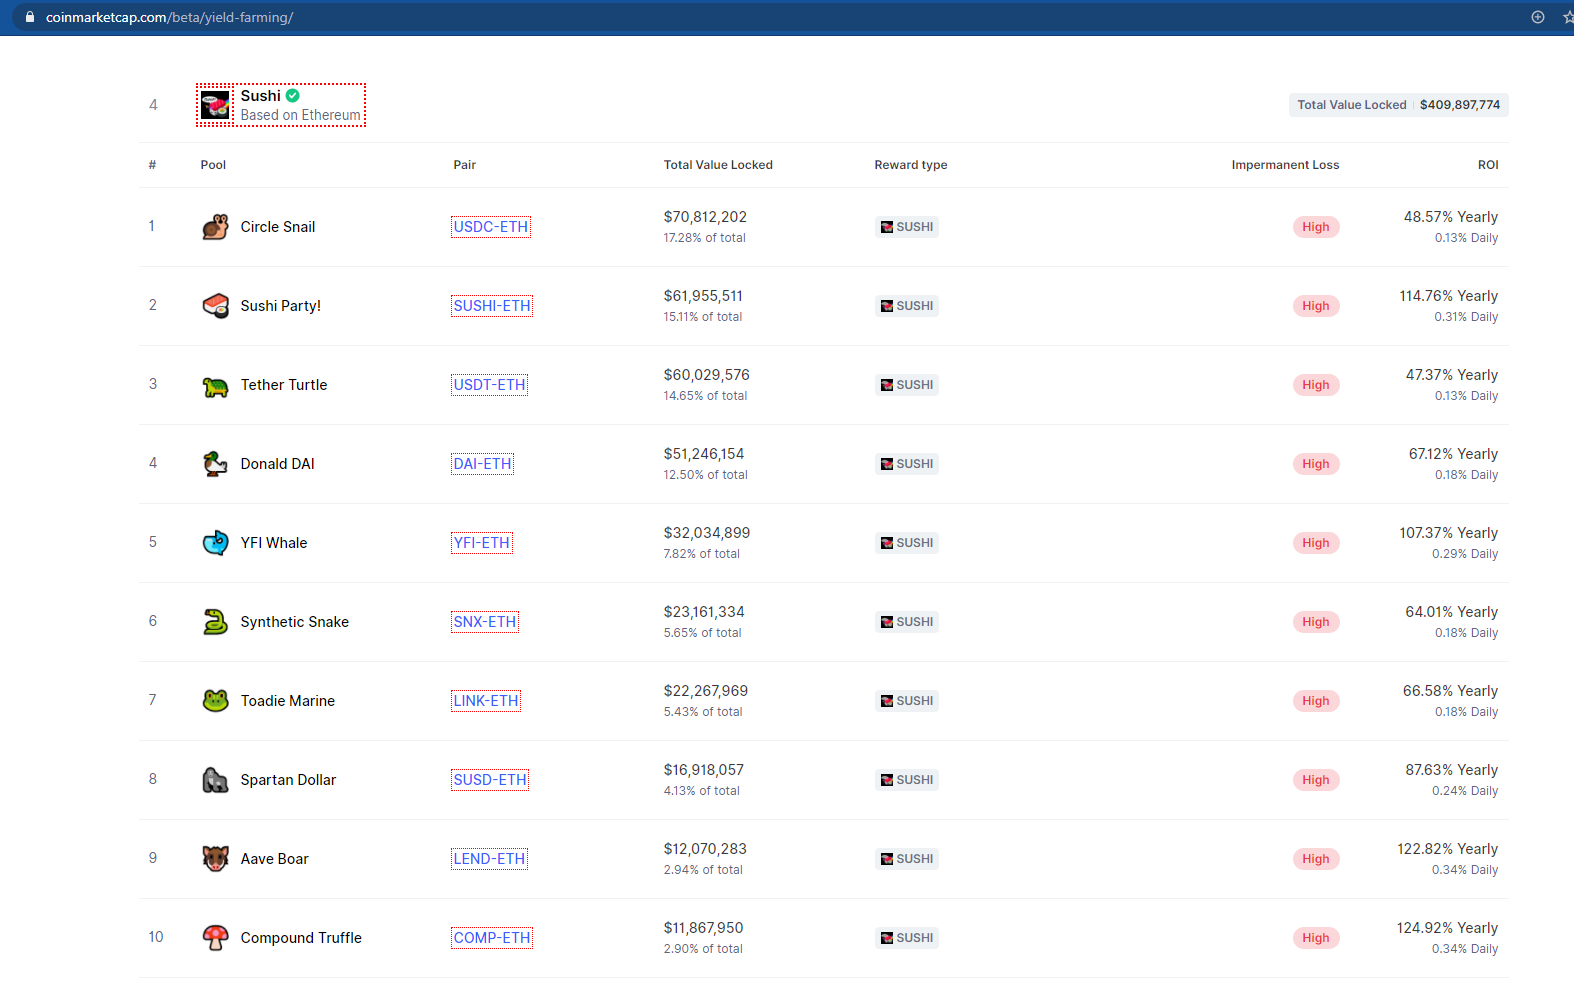The height and width of the screenshot is (992, 1574).
Task: Click the Tether Turtle pool name
Action: (284, 385)
